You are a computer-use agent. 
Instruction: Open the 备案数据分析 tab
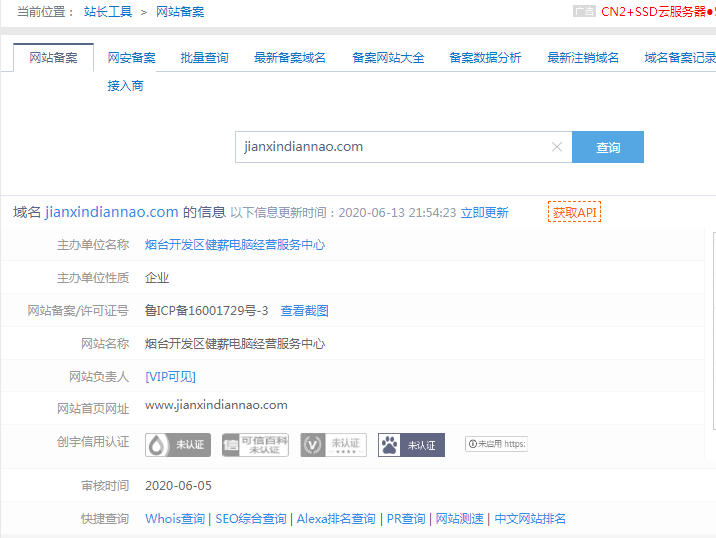[485, 58]
